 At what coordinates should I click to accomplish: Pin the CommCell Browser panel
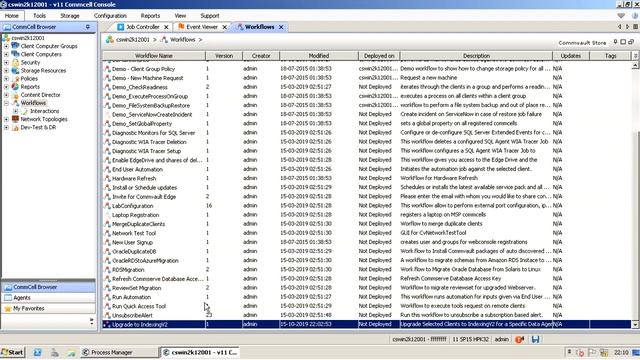click(88, 27)
